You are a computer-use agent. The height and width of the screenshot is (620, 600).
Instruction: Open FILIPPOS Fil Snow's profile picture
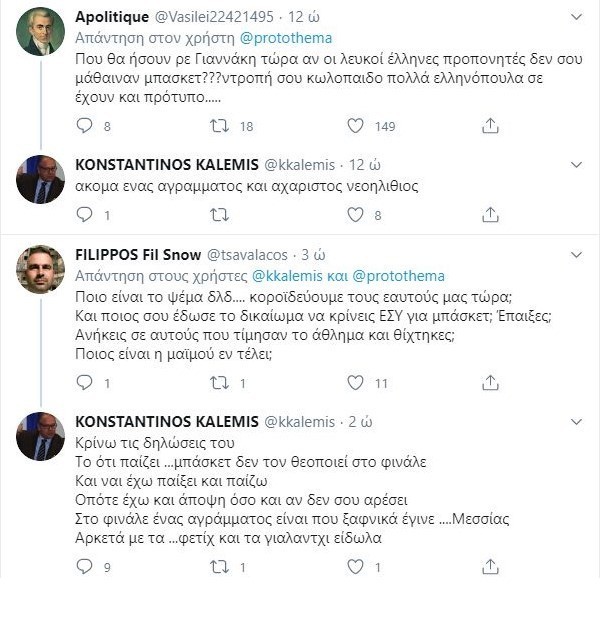[x=41, y=269]
